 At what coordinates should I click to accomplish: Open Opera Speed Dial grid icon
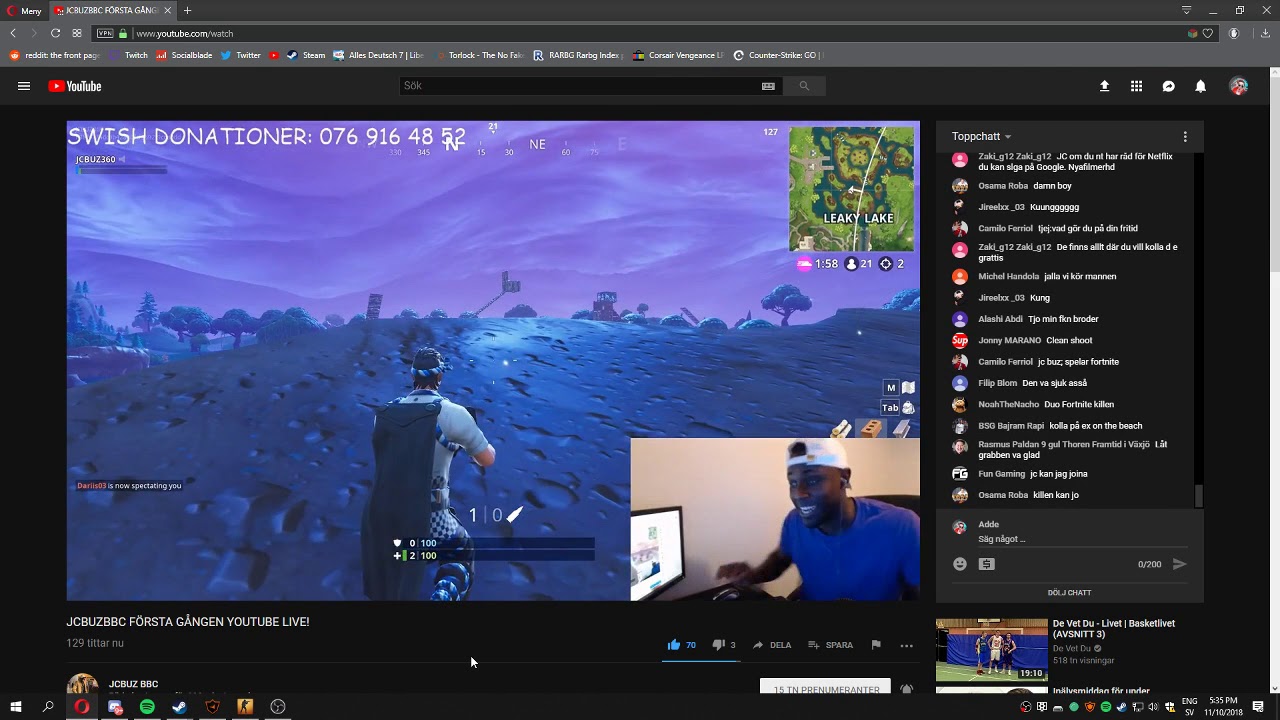click(x=77, y=33)
